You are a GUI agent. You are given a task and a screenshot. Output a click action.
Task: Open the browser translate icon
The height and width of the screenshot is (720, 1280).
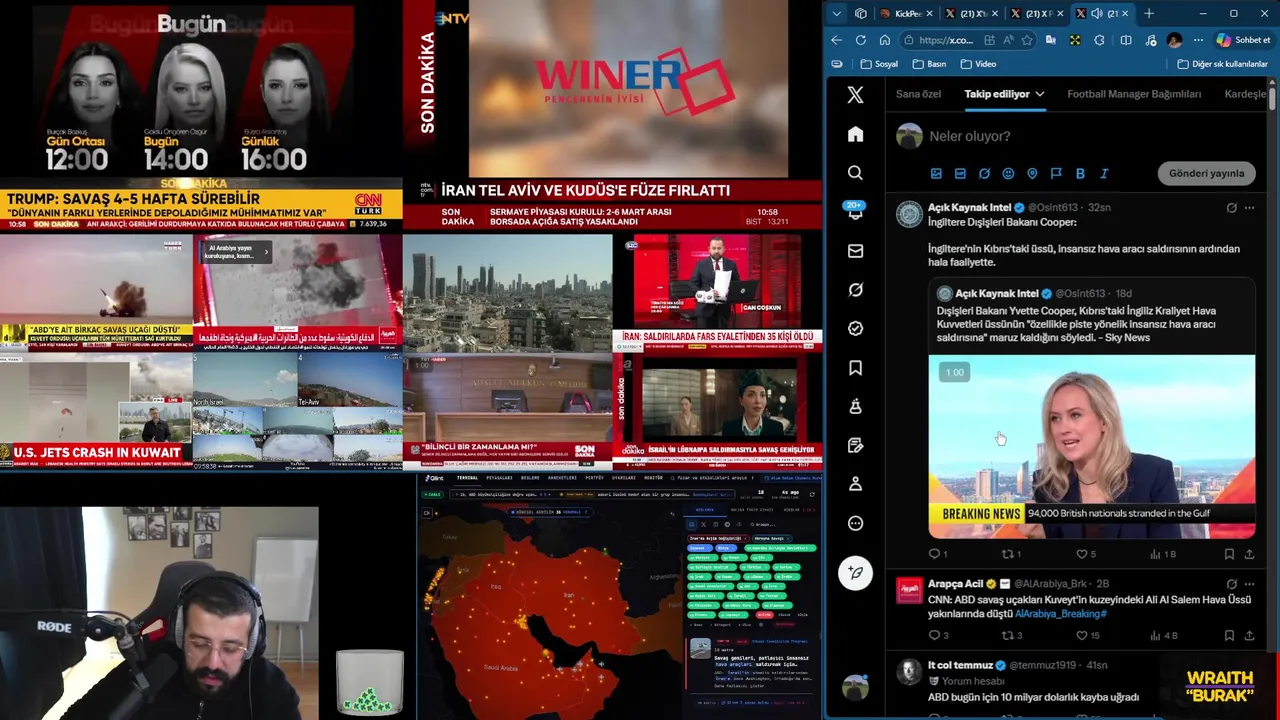[1050, 40]
